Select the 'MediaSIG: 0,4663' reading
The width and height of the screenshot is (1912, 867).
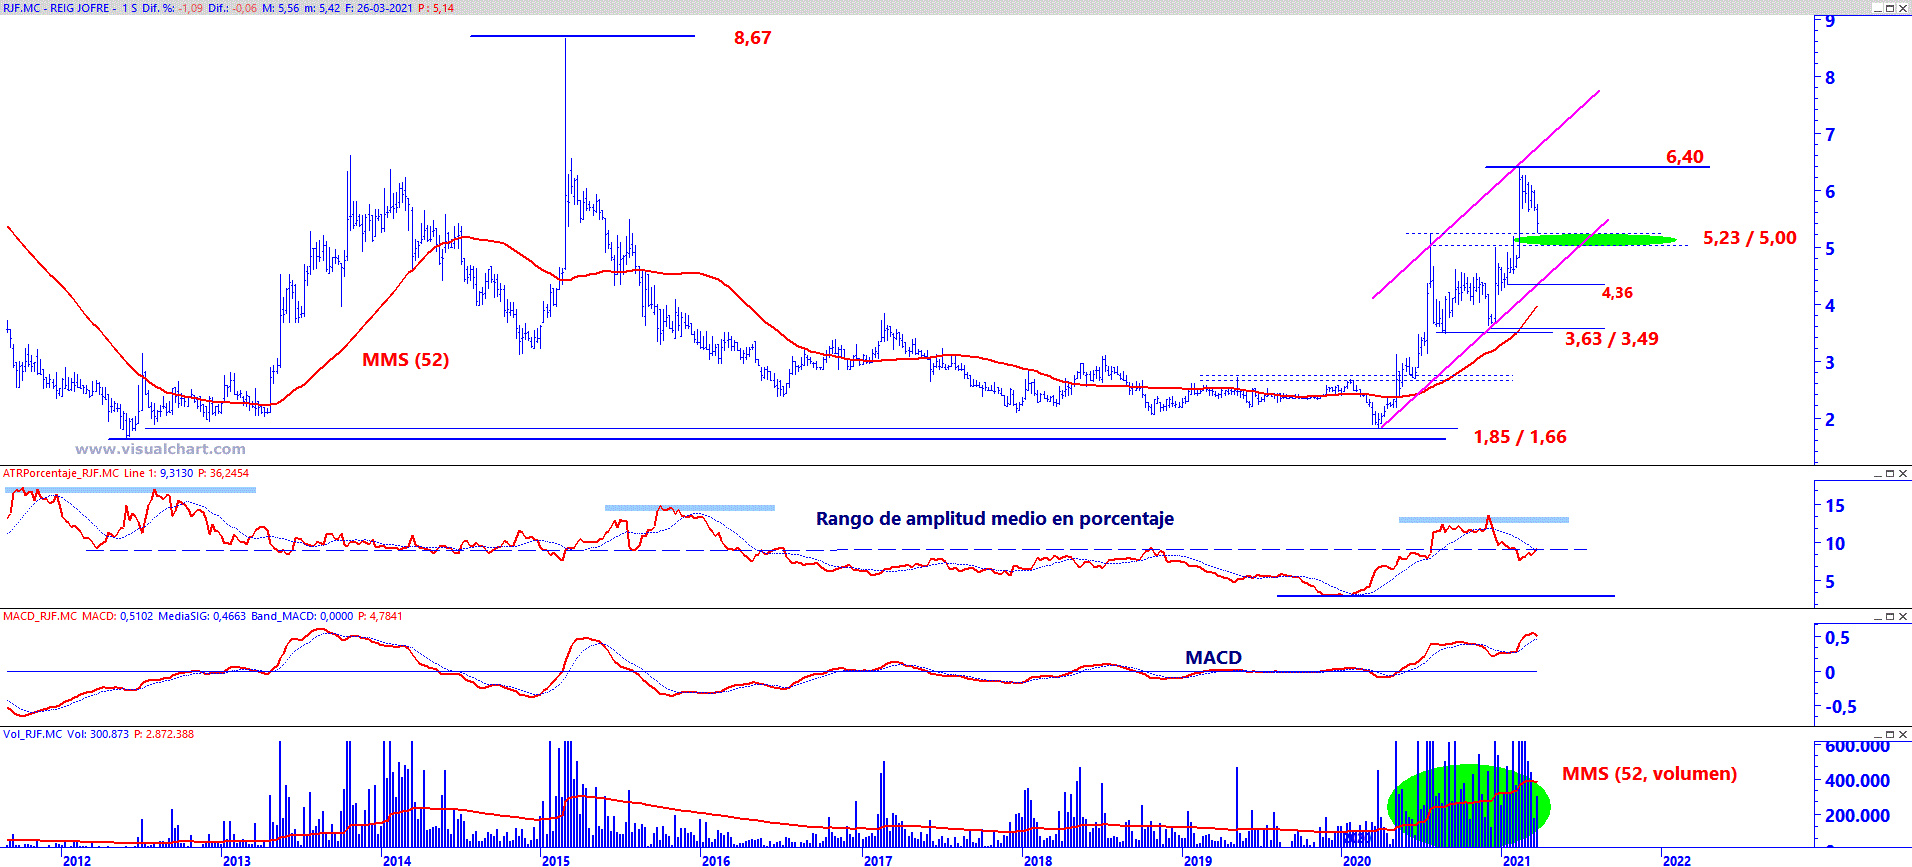pyautogui.click(x=202, y=616)
